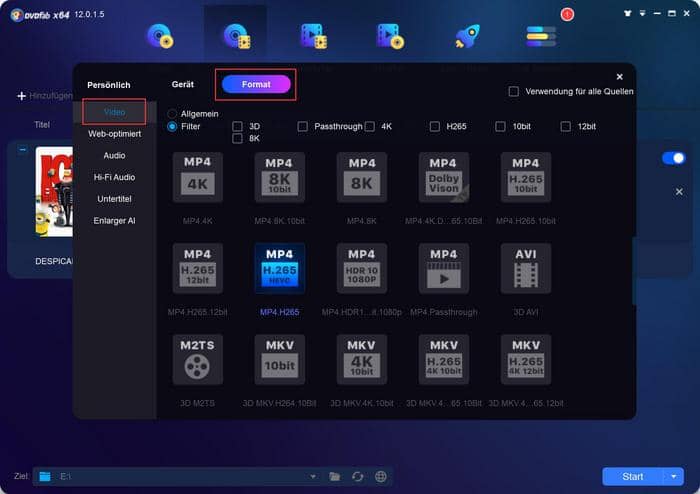Open the Launchpad rocket icon
This screenshot has width=700, height=494.
tap(466, 36)
